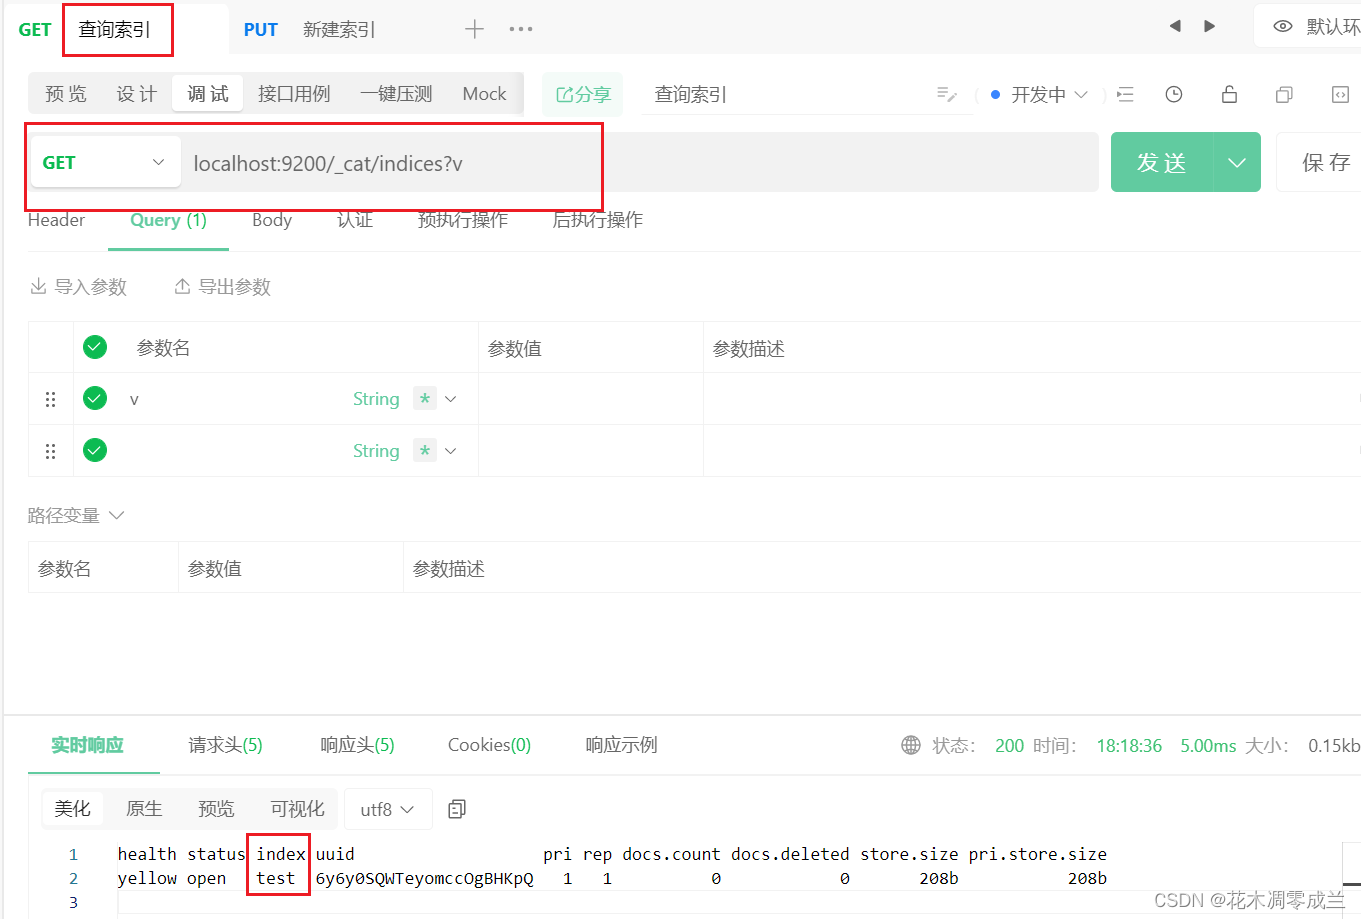The width and height of the screenshot is (1361, 919).
Task: Open the 设计 tab
Action: [x=137, y=94]
